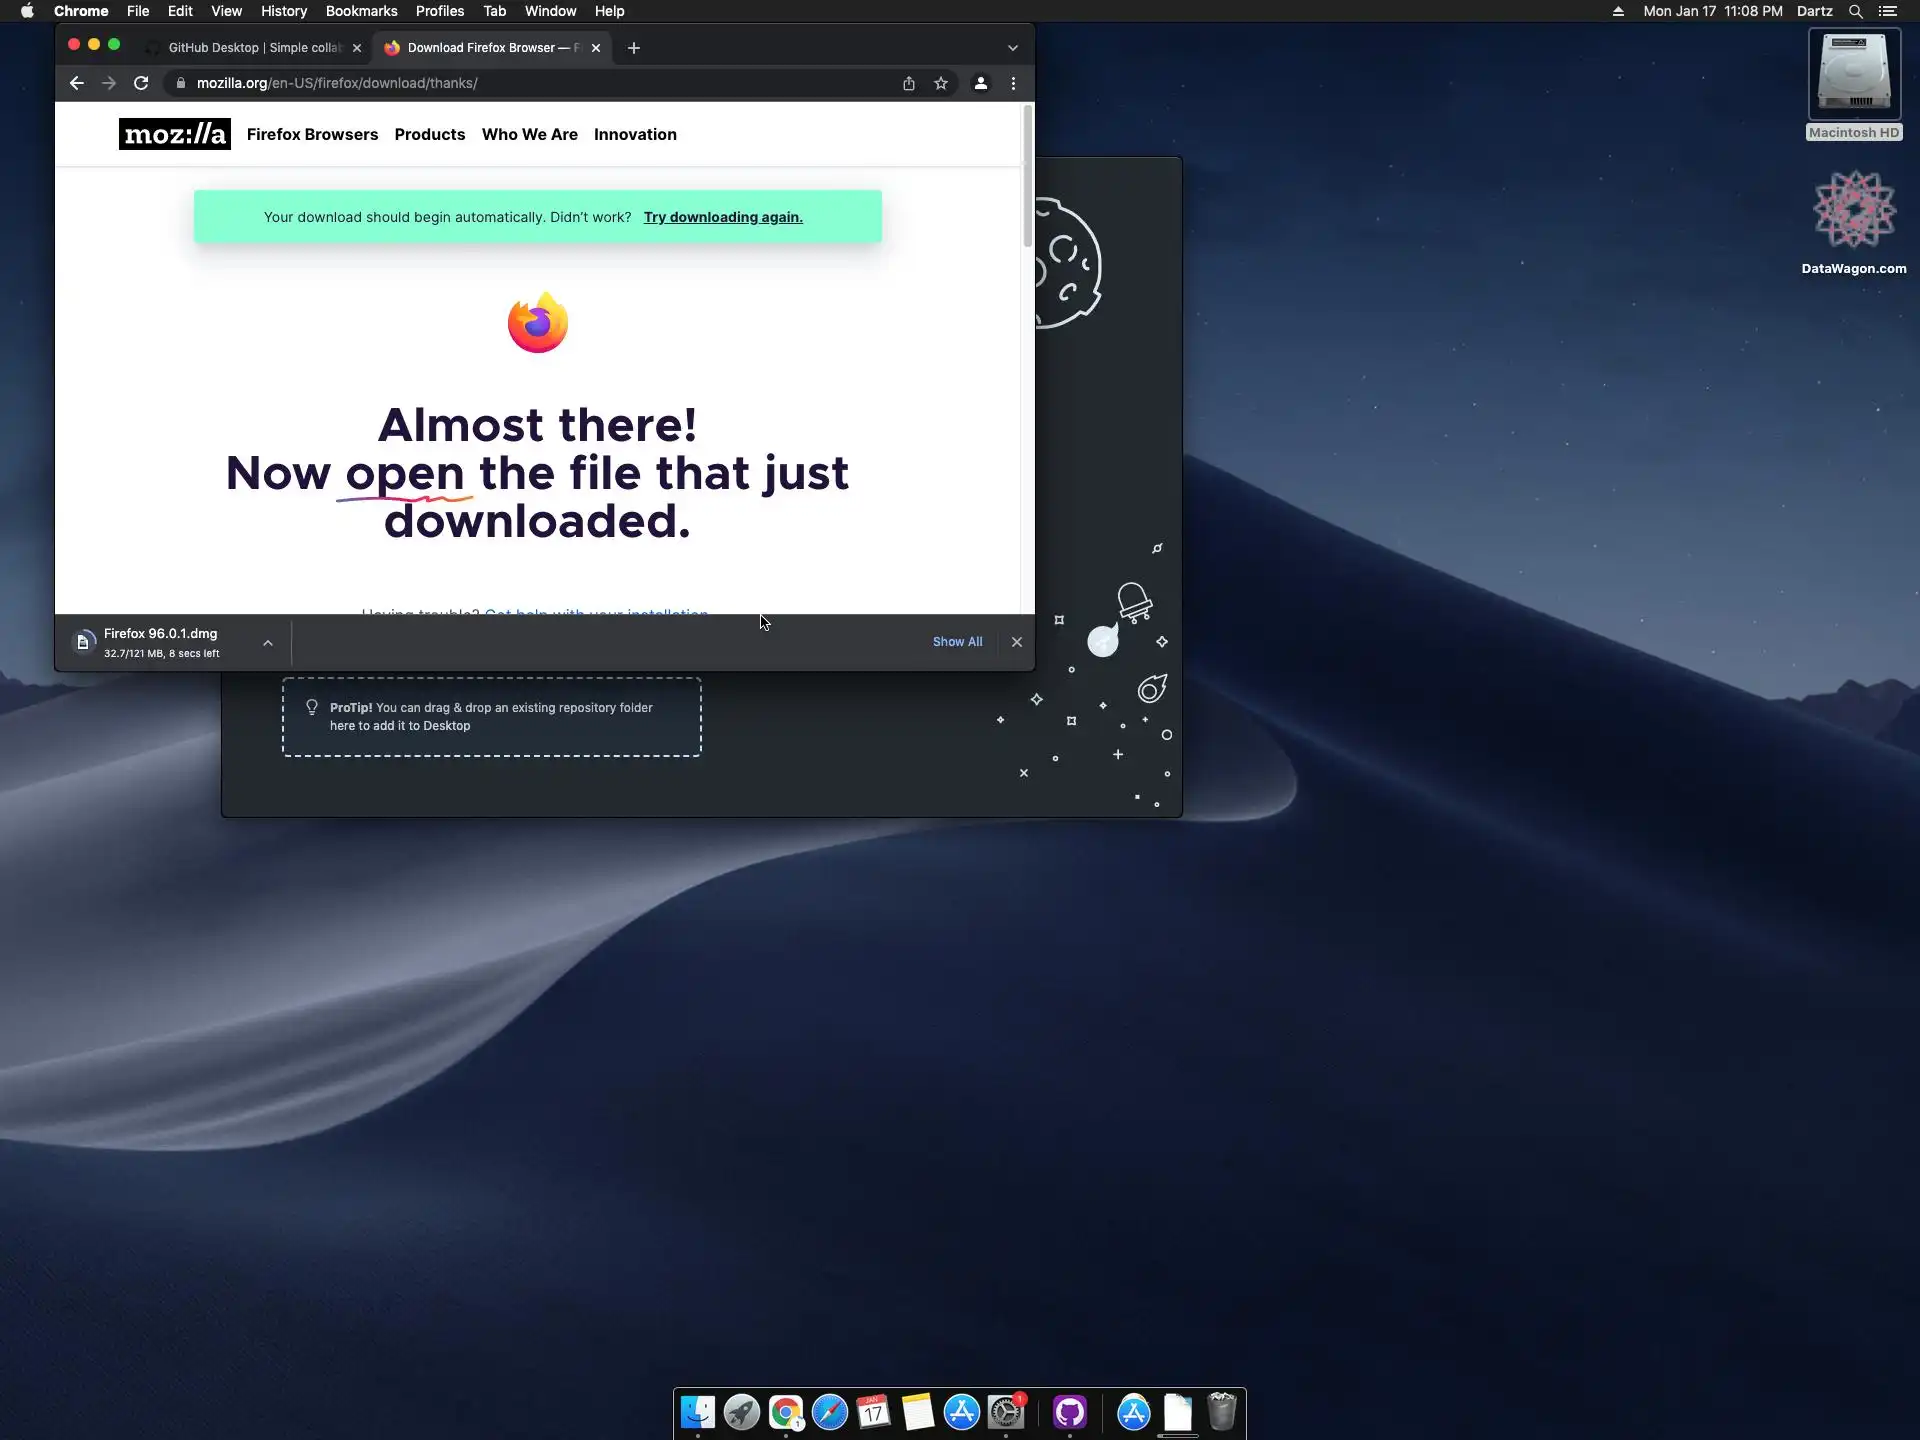The image size is (1920, 1440).
Task: Reload the Mozilla download page
Action: [141, 83]
